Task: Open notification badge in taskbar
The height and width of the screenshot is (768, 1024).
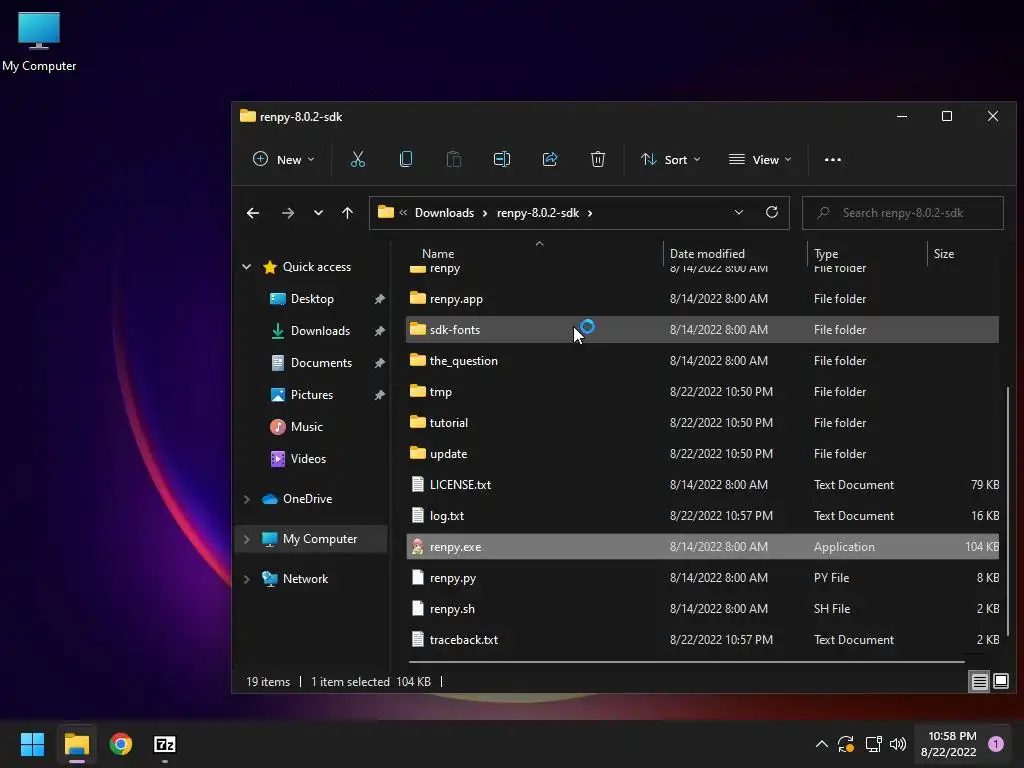Action: click(x=996, y=744)
